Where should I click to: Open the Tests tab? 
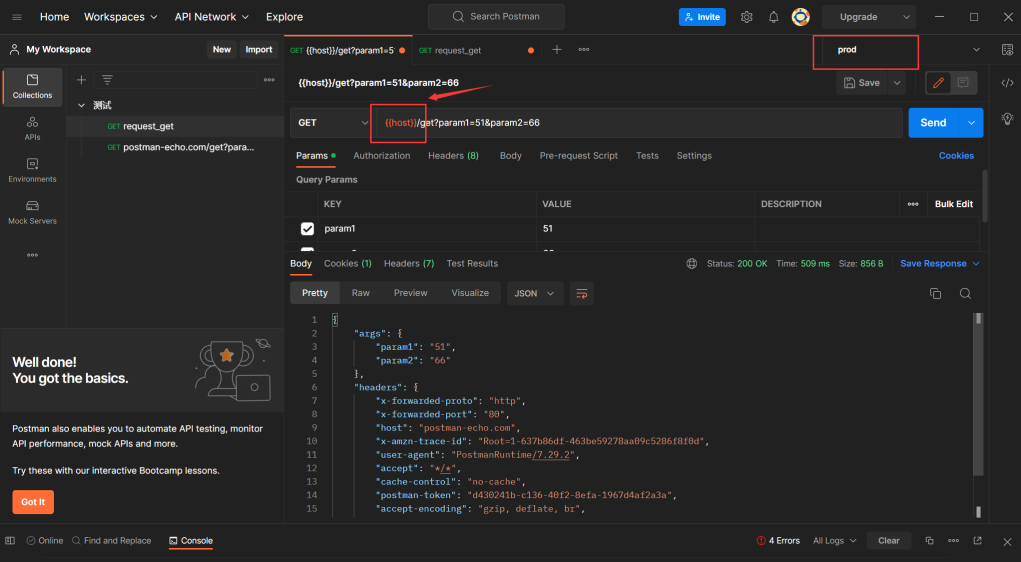tap(647, 156)
